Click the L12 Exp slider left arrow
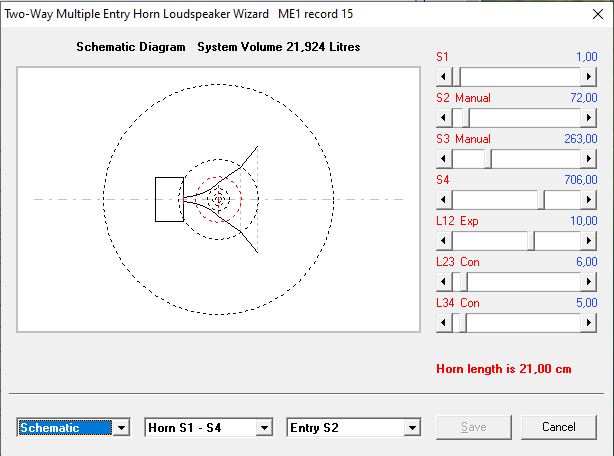 tap(444, 241)
